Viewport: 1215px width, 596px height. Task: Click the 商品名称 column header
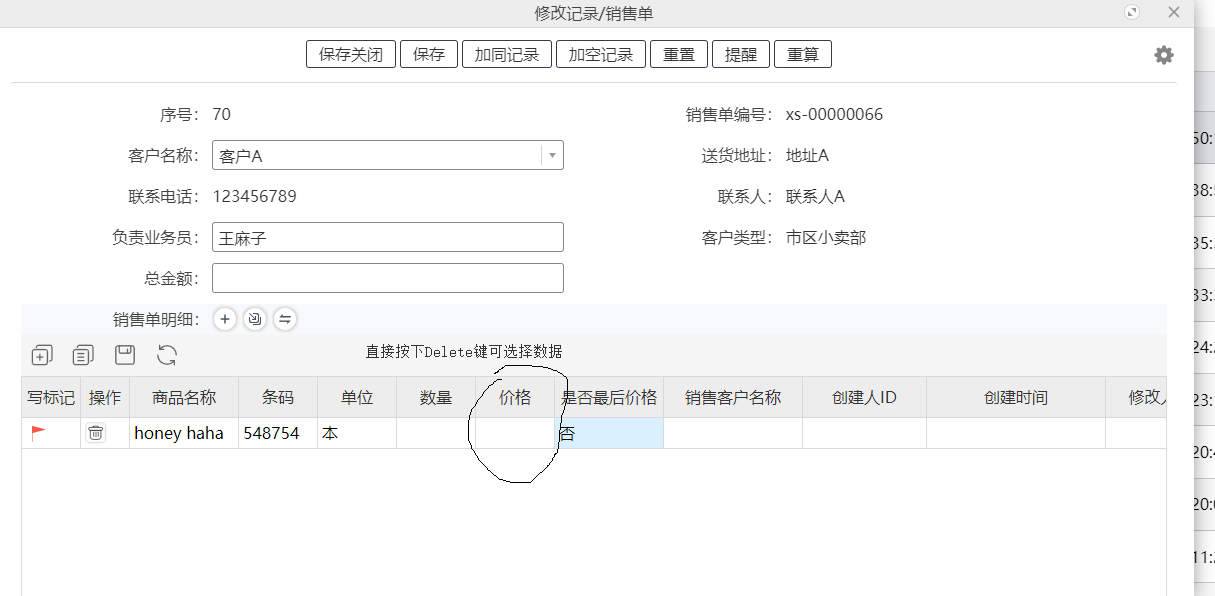pyautogui.click(x=184, y=397)
